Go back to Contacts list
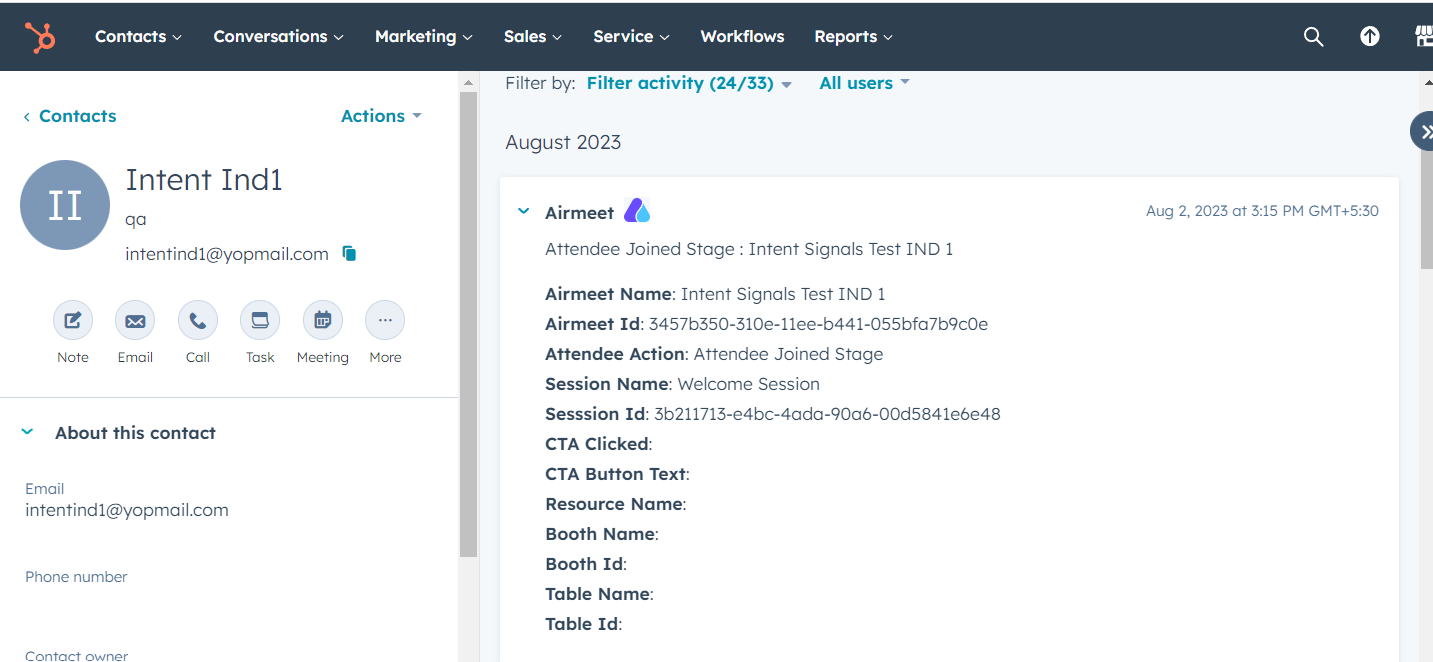The width and height of the screenshot is (1433, 662). coord(70,116)
